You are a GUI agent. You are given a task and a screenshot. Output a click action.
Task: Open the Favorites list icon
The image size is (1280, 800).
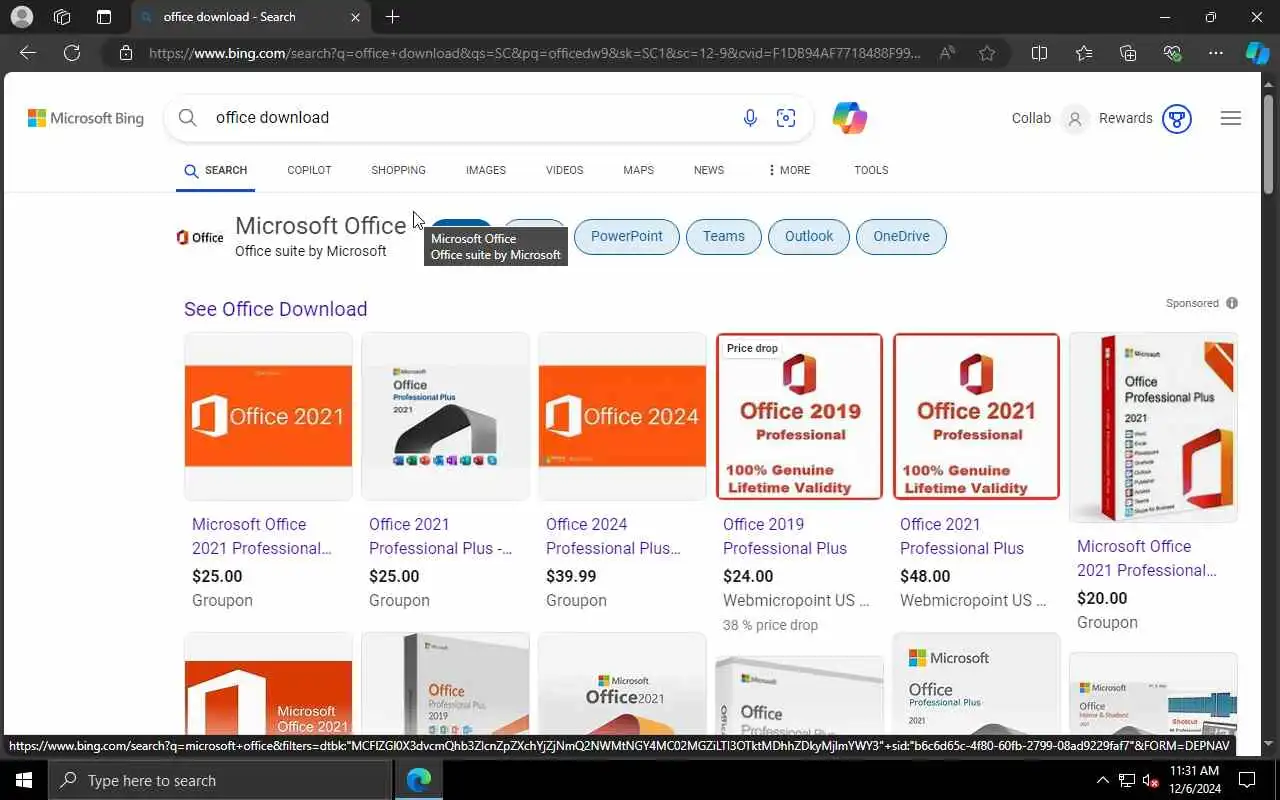(1084, 53)
